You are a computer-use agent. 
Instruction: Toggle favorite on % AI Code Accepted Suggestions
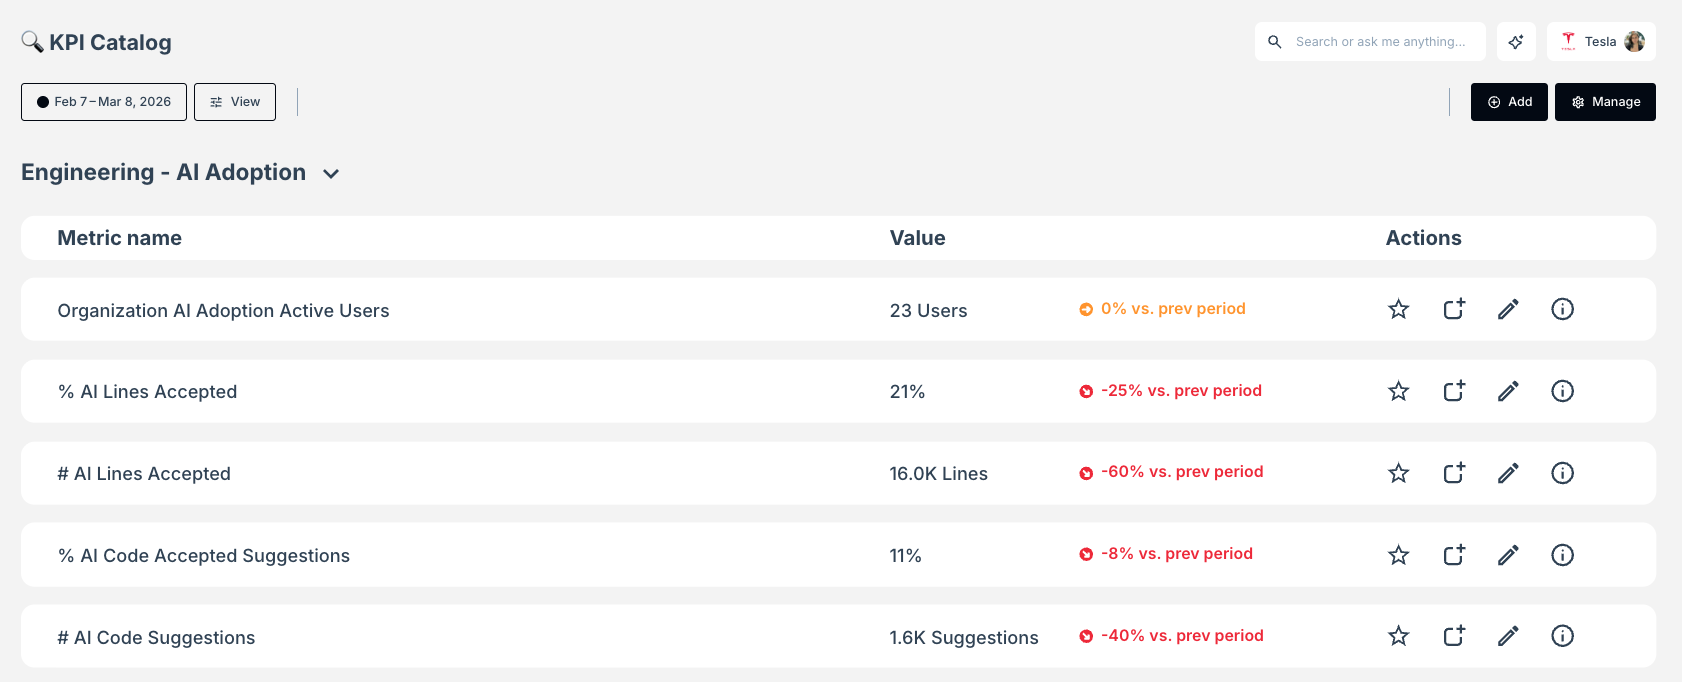(x=1398, y=555)
